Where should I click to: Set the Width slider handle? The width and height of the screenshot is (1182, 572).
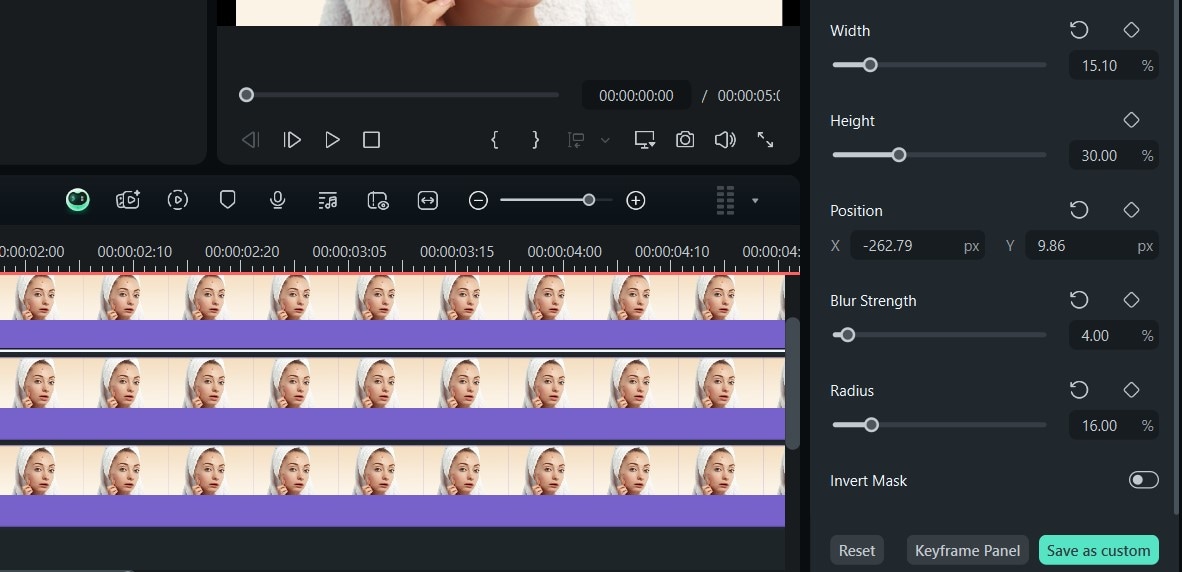pos(870,65)
